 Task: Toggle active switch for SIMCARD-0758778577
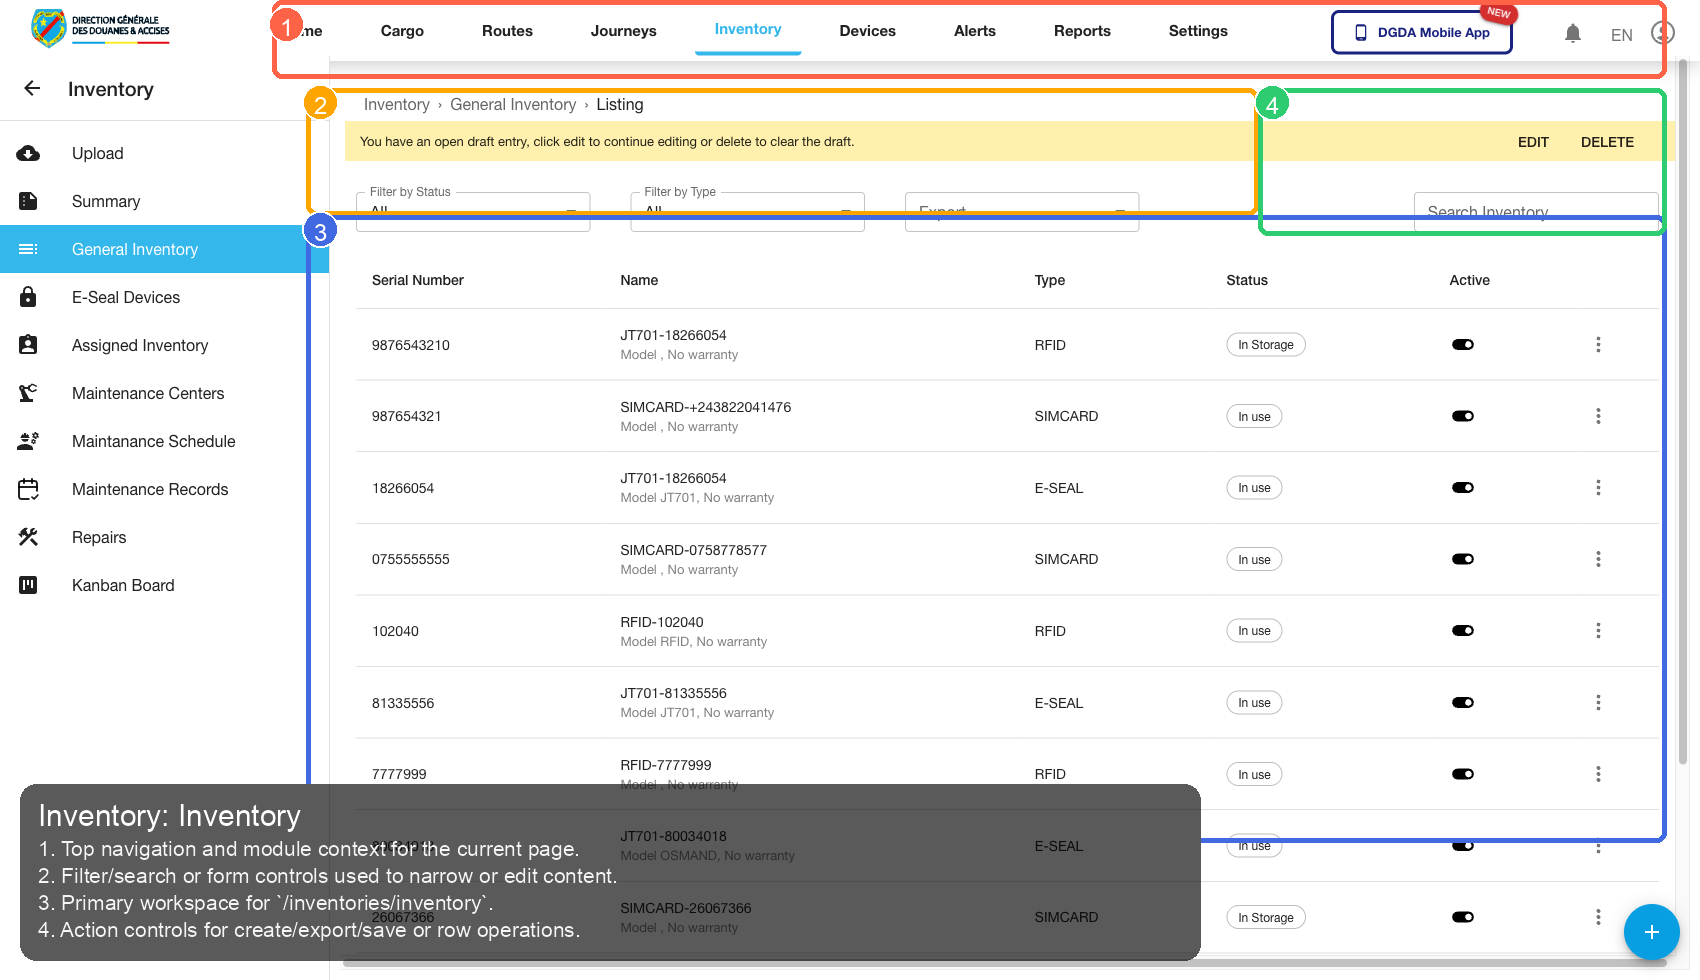coord(1462,559)
